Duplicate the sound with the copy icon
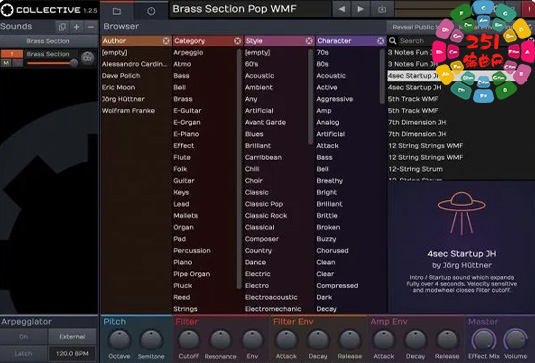 tap(62, 27)
